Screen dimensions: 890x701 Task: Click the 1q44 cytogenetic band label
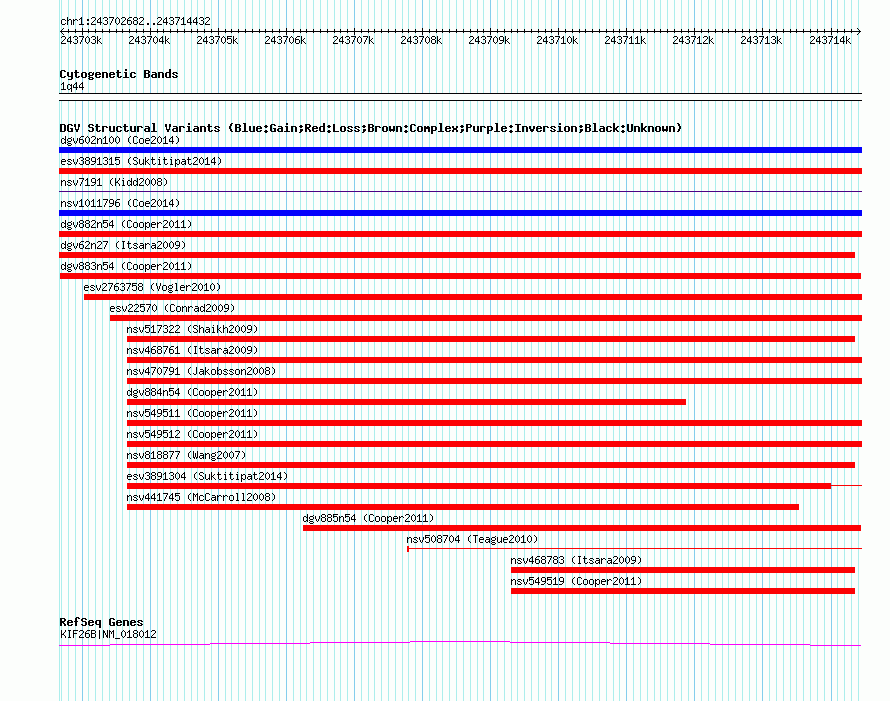[x=72, y=87]
